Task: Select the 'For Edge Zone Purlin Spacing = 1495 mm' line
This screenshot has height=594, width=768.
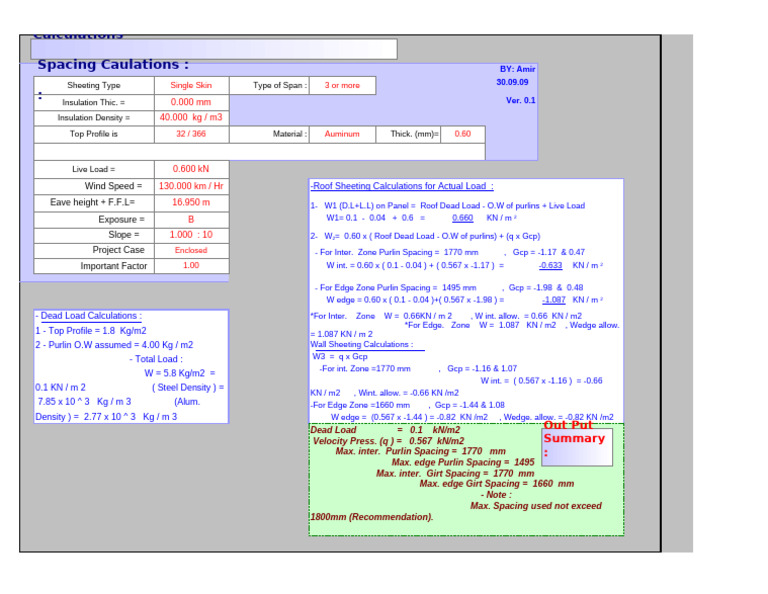Action: [396, 287]
